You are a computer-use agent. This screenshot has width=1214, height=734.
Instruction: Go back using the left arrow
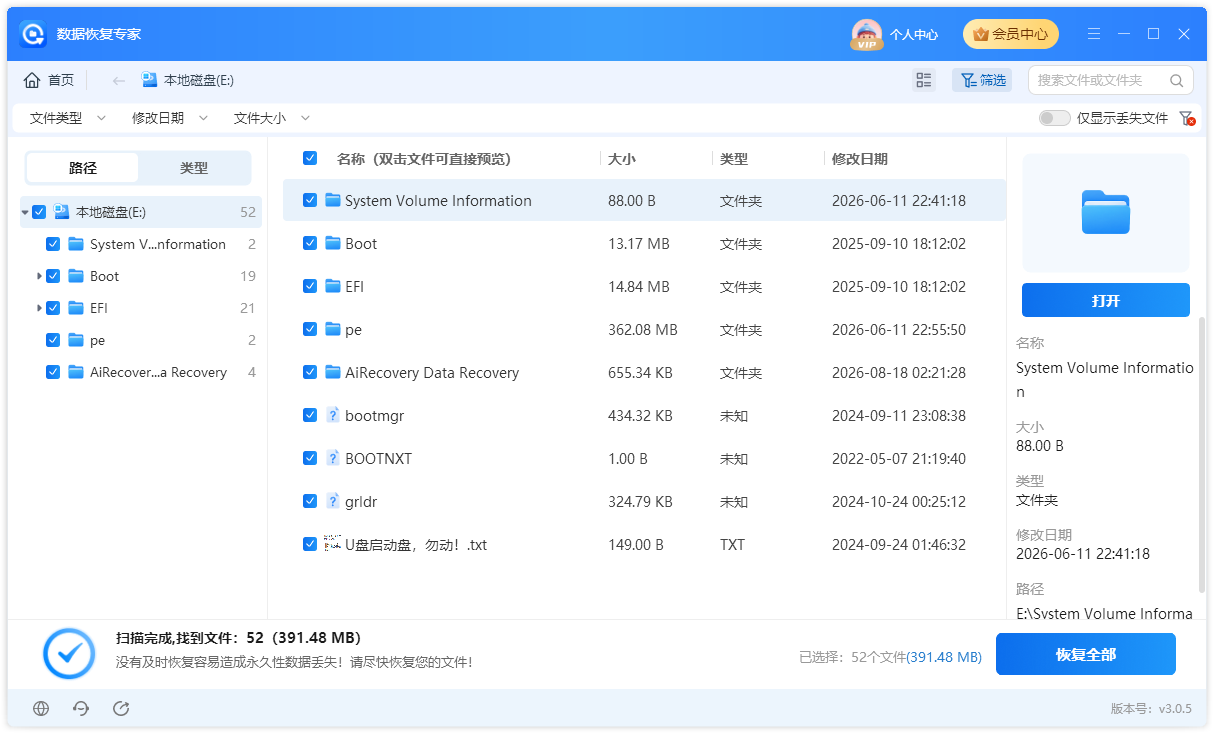[119, 80]
